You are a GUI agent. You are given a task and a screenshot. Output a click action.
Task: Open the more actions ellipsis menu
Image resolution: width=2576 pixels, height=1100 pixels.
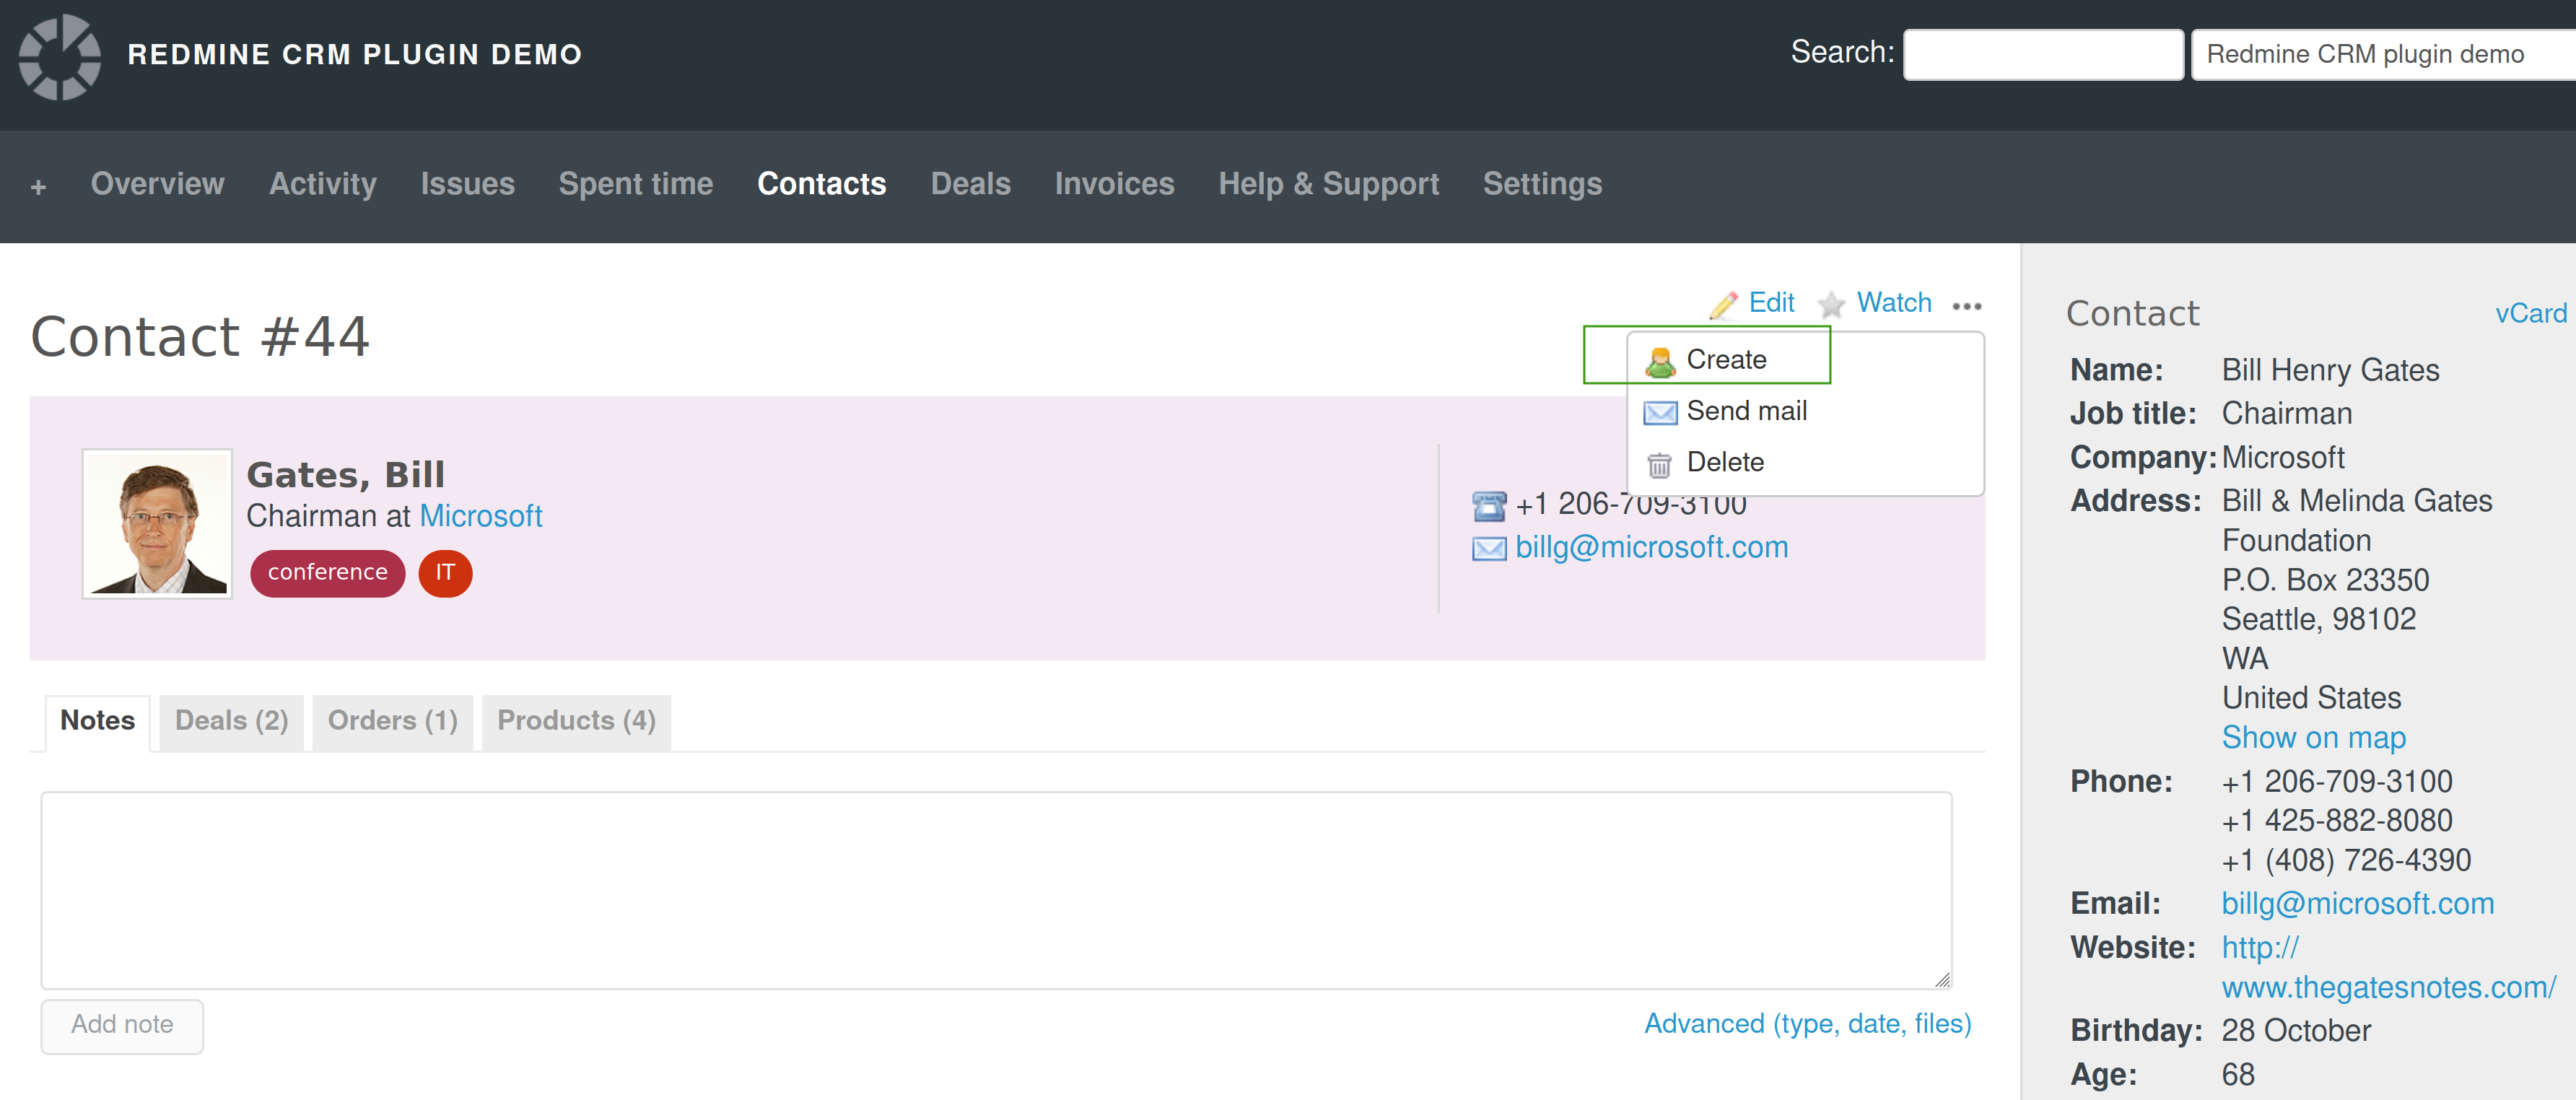coord(1967,307)
